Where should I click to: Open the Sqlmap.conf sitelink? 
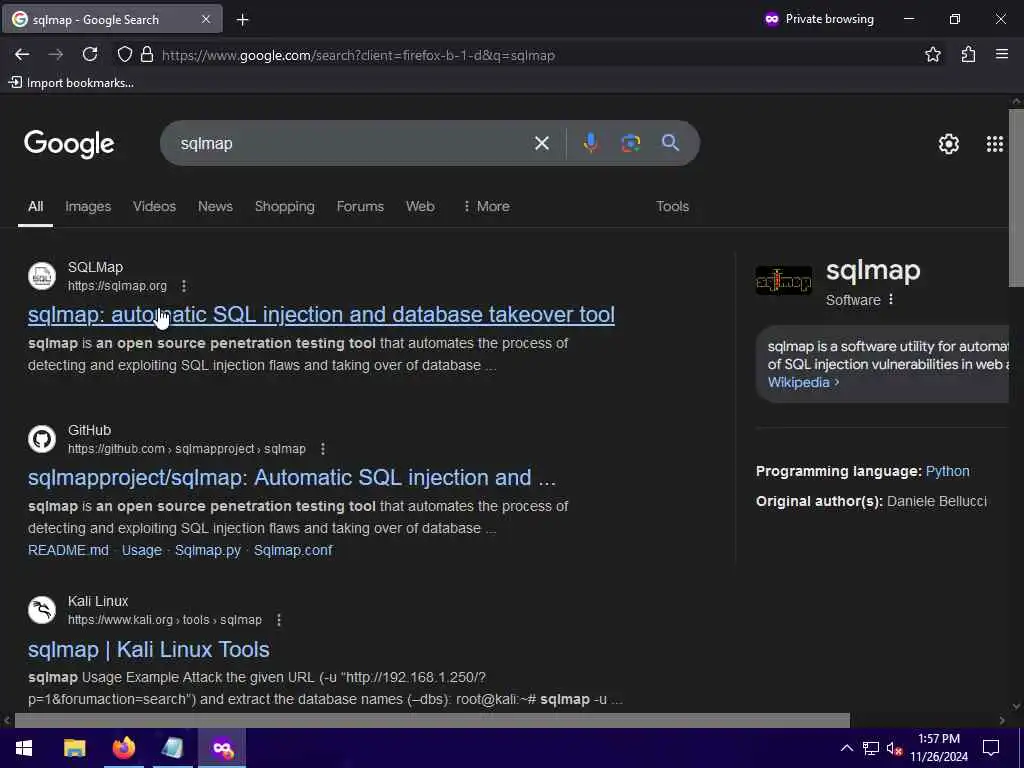293,551
